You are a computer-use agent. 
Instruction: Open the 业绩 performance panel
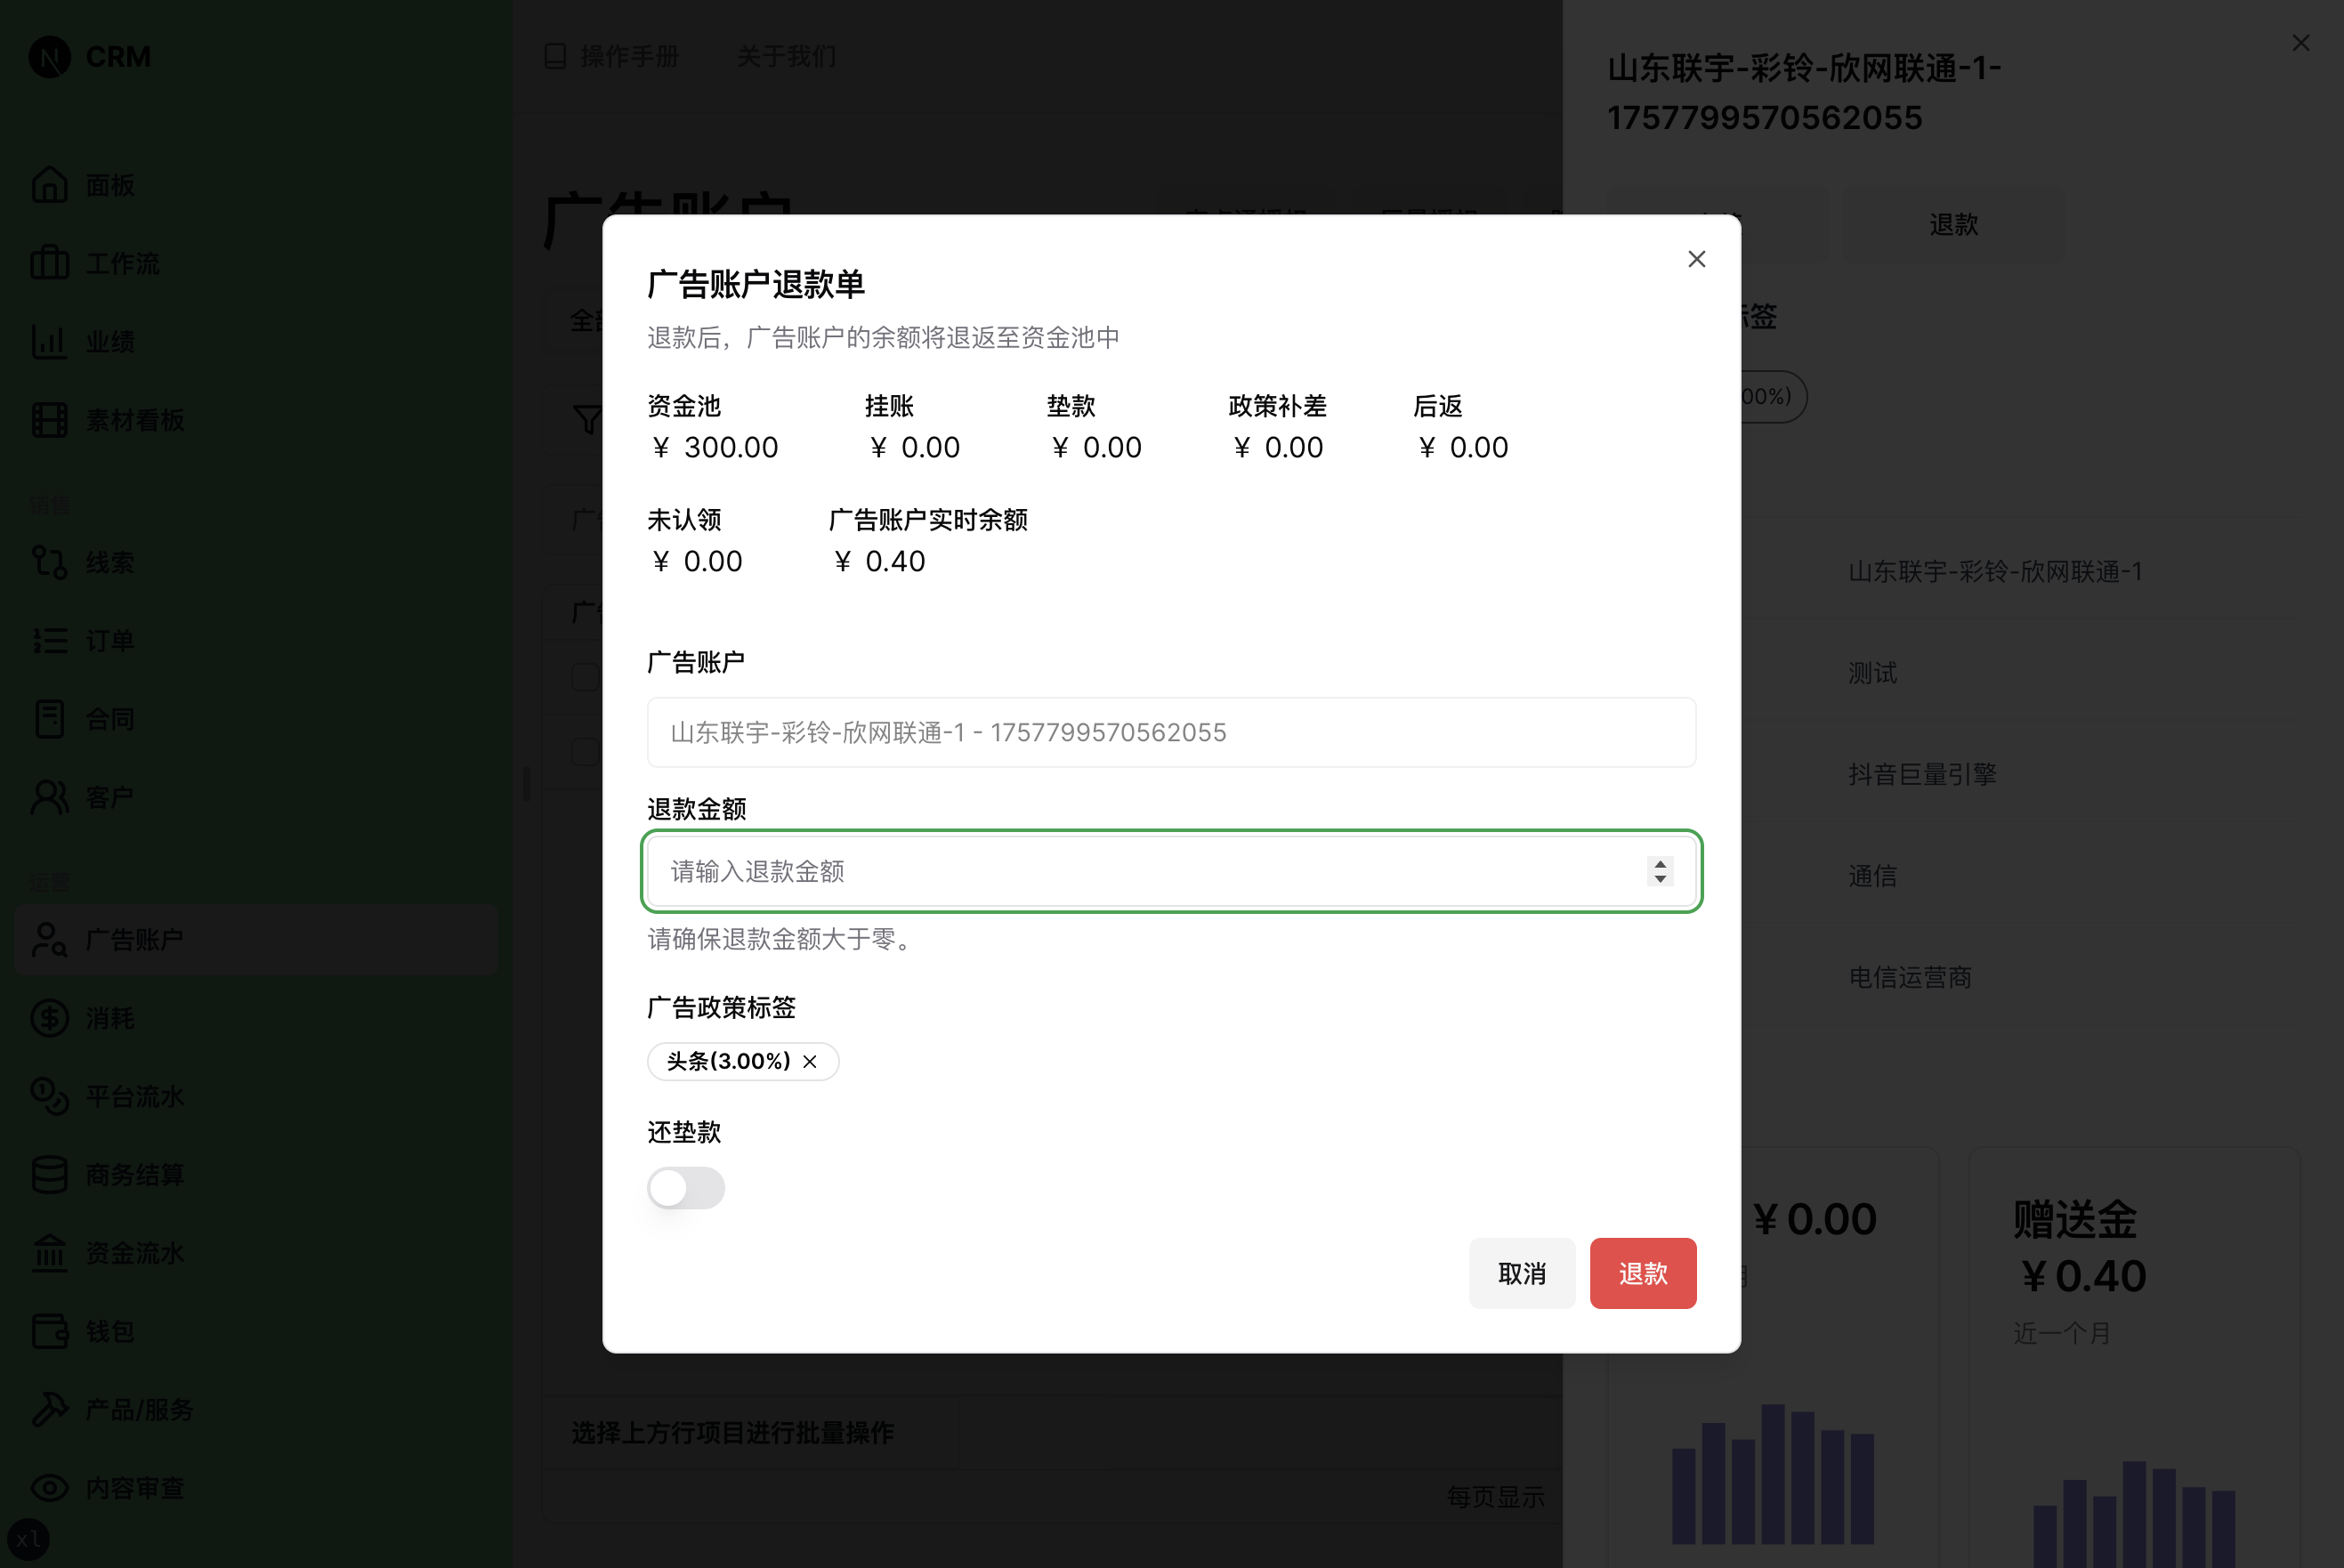pos(110,341)
